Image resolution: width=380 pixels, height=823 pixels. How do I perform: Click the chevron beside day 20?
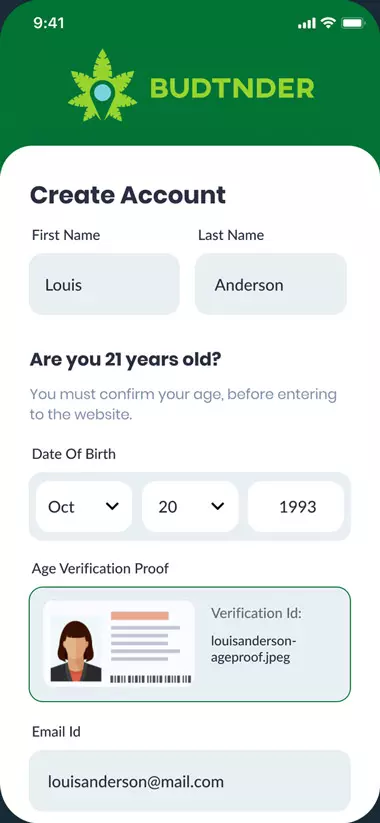218,507
